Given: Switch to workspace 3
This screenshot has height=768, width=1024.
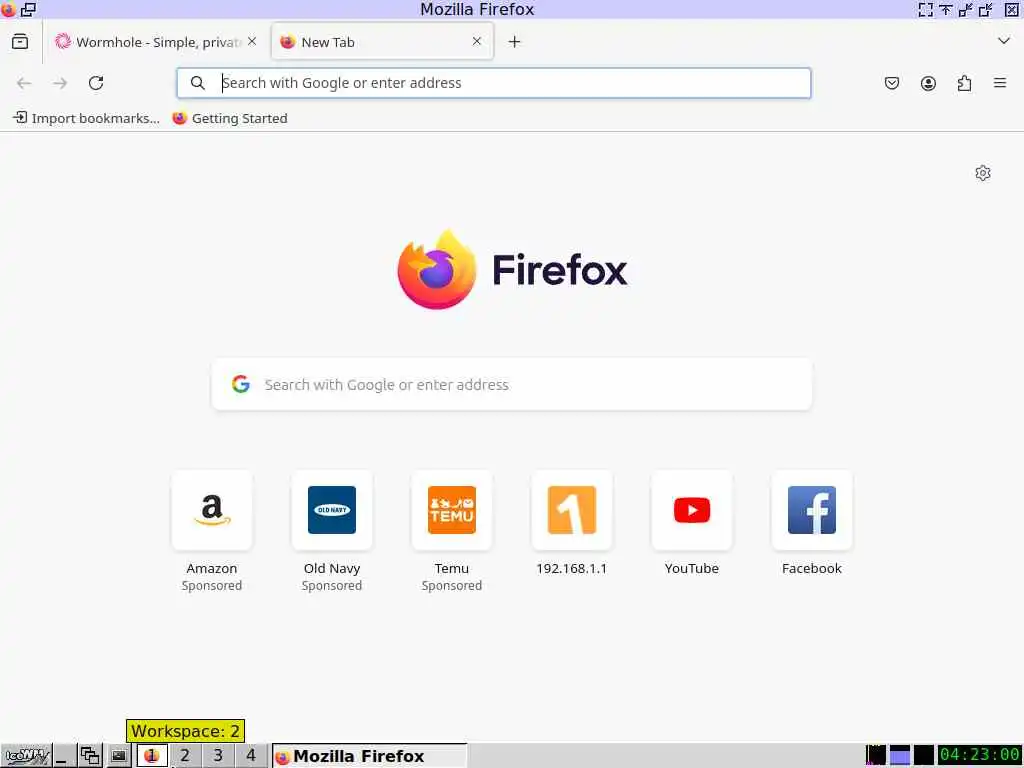Looking at the screenshot, I should pyautogui.click(x=218, y=756).
